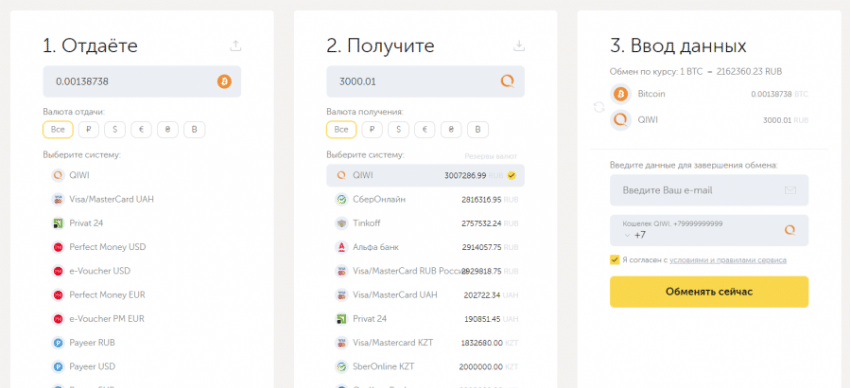Click the e-Voucher PM EUR icon

[x=58, y=319]
